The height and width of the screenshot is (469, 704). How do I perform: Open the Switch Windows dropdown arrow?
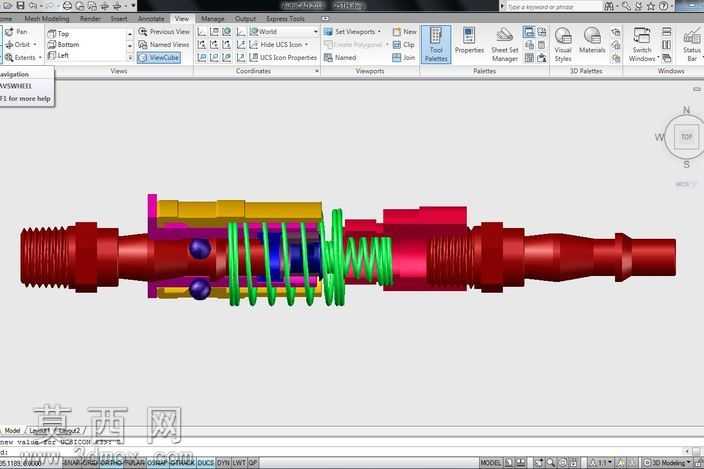(x=659, y=58)
